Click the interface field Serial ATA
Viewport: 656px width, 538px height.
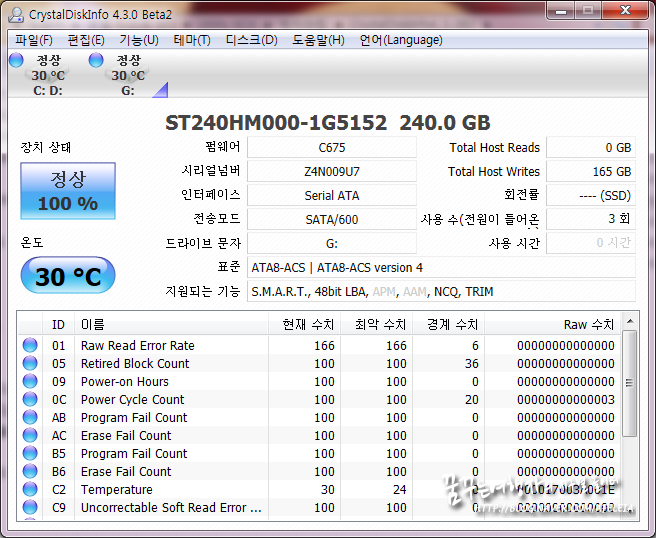pos(332,195)
